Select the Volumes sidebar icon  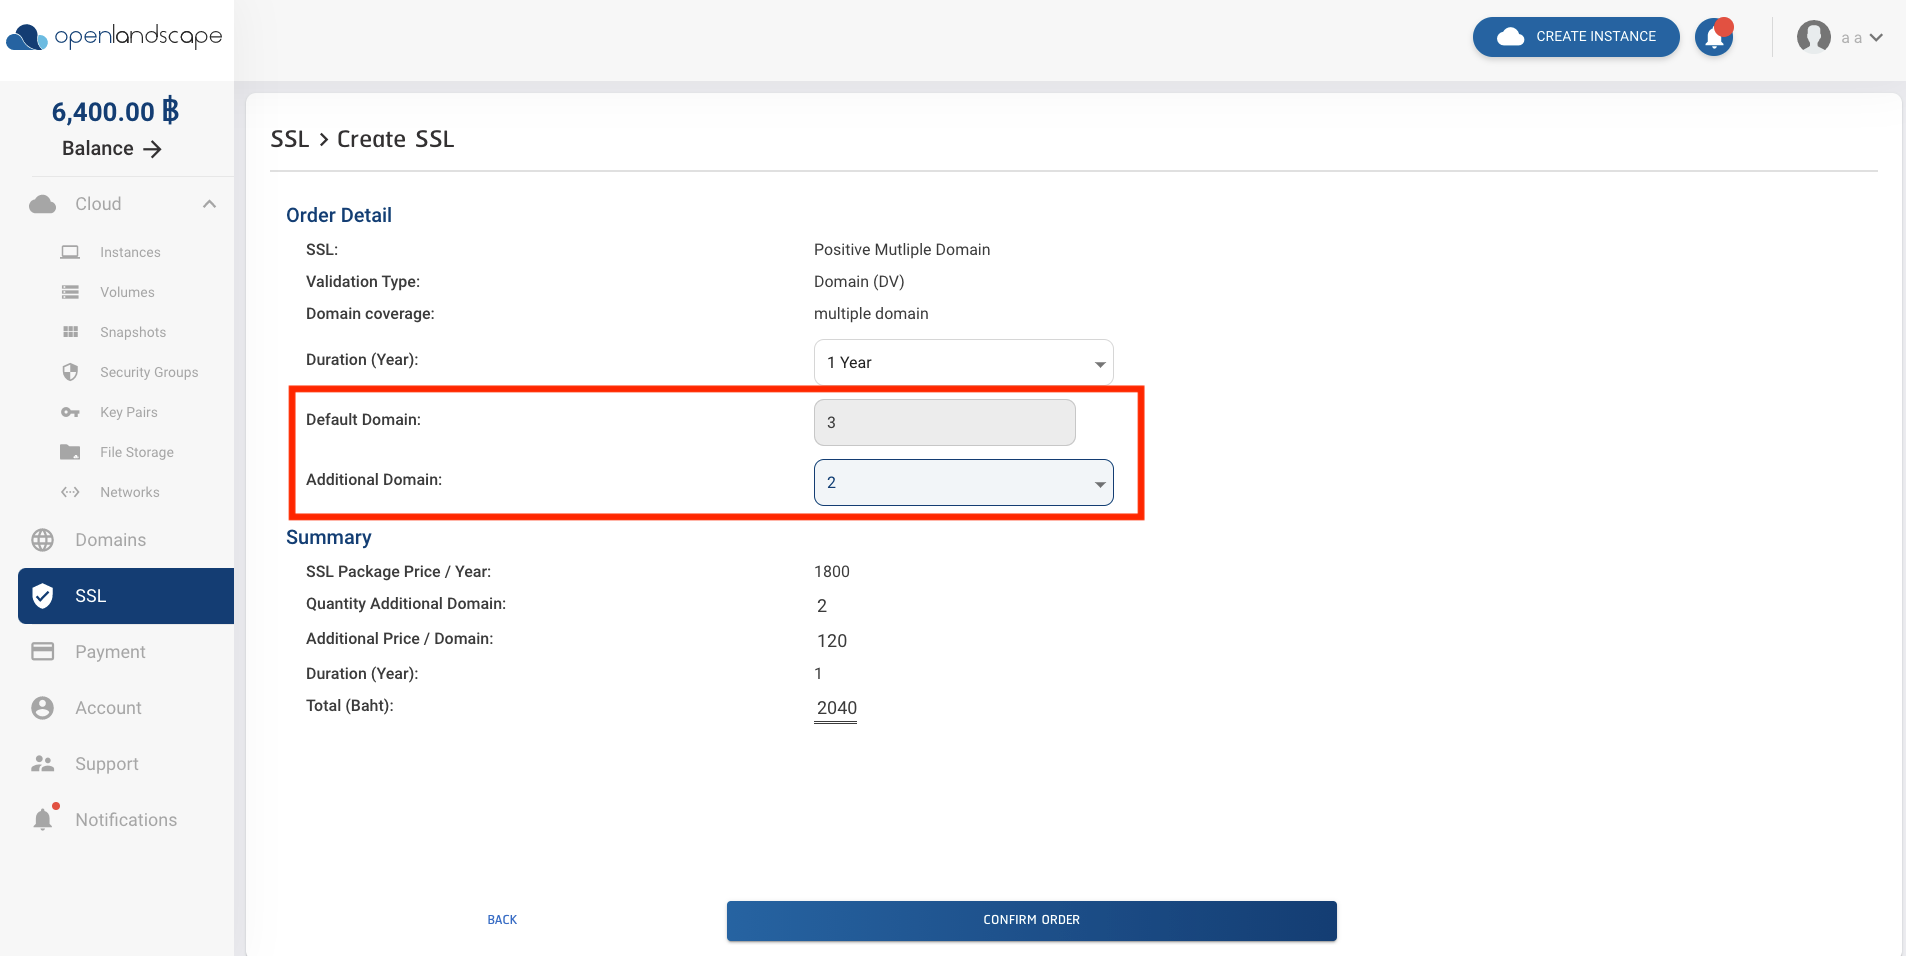[127, 292]
